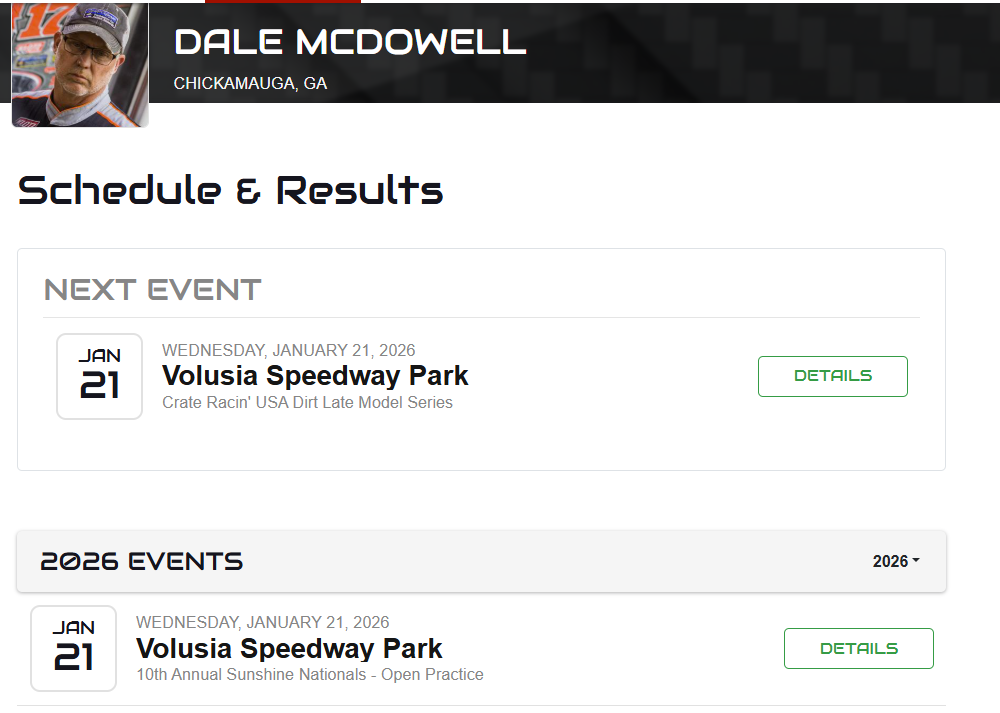The height and width of the screenshot is (713, 1000).
Task: Click Dale McDowell's profile photo
Action: tap(80, 62)
